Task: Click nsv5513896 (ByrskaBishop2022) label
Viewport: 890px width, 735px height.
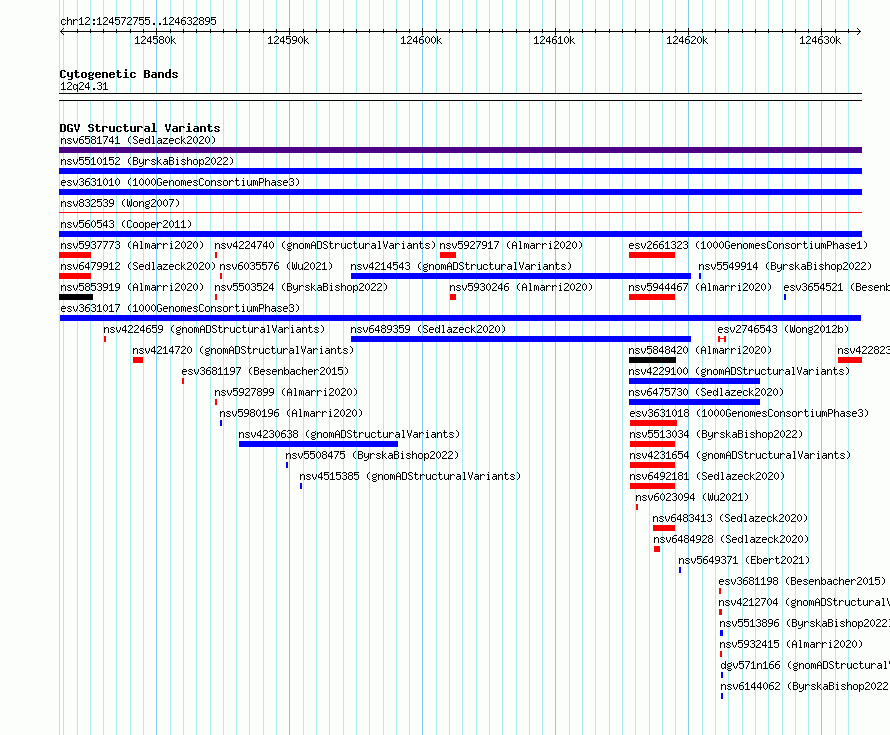Action: click(x=804, y=623)
